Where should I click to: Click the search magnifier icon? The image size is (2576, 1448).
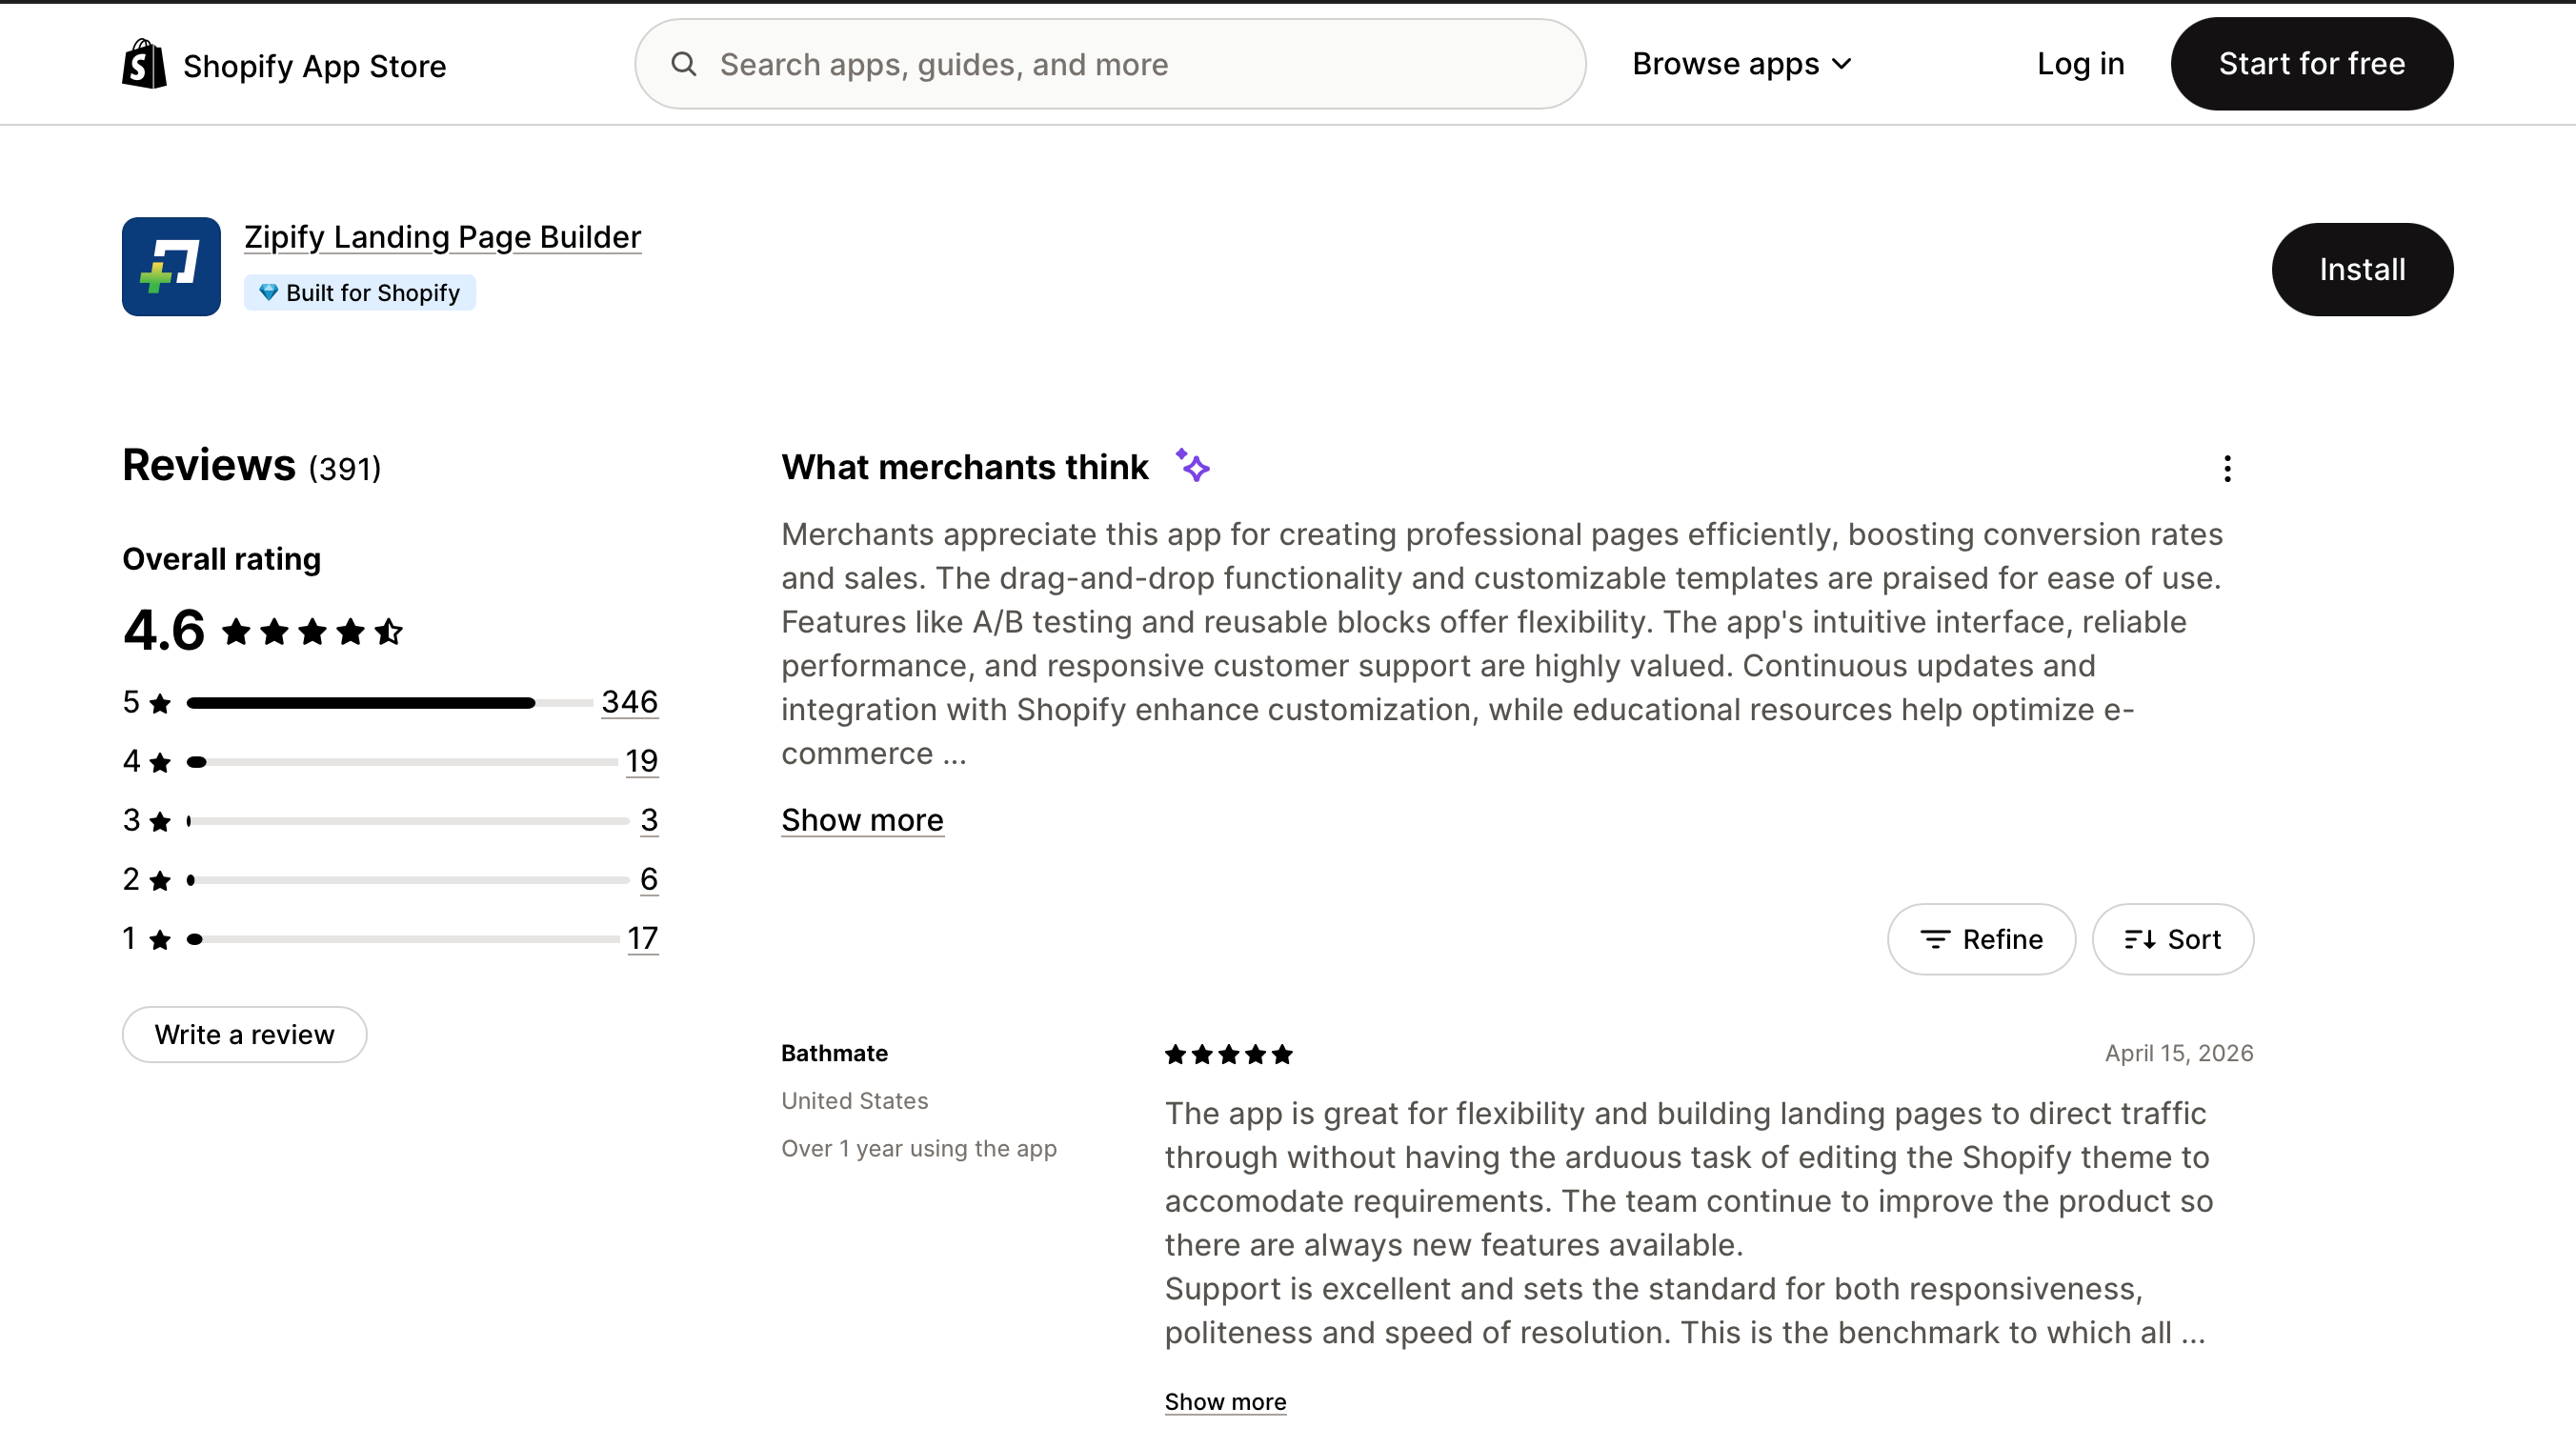click(x=684, y=64)
